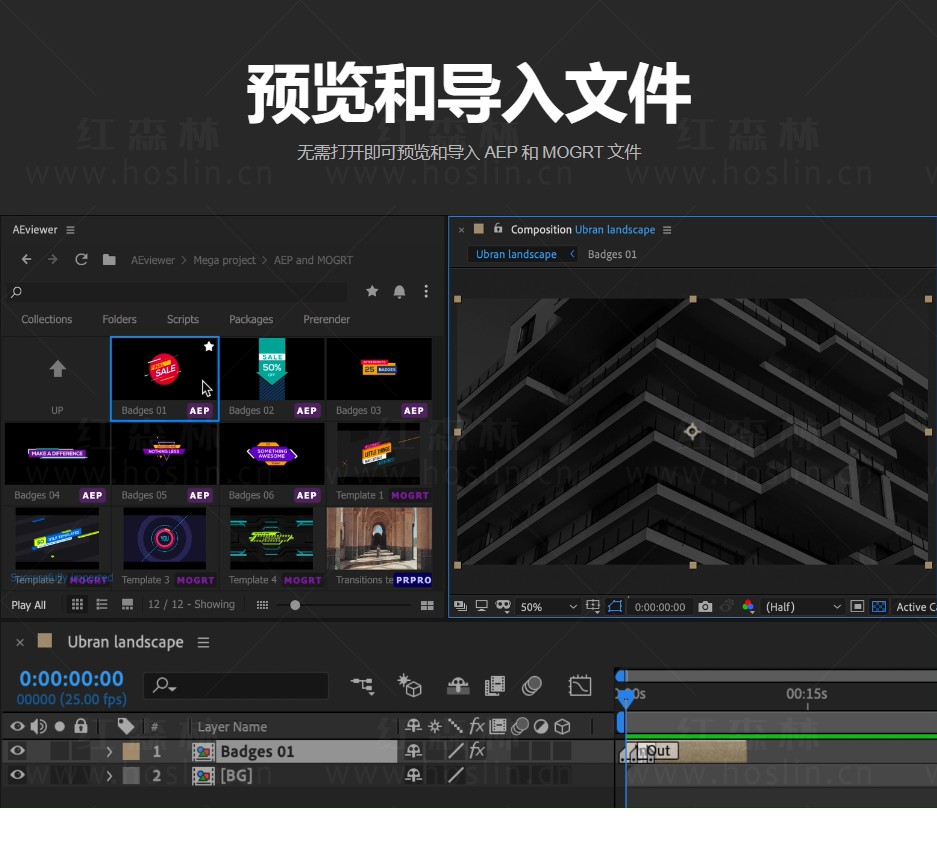Click the composition timecode 0:00:00:00
The image size is (937, 863).
(660, 607)
